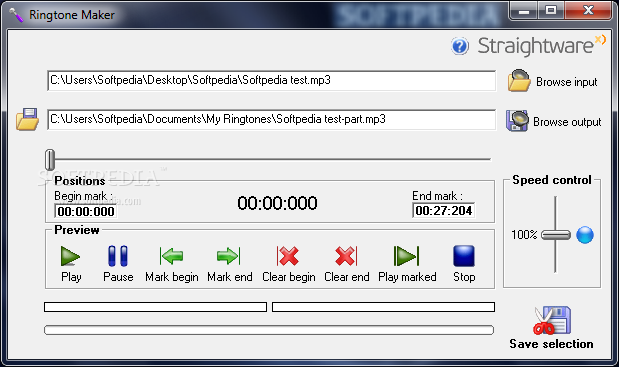Screen dimensions: 619x367
Task: Click the Begin mark time field
Action: 85,211
